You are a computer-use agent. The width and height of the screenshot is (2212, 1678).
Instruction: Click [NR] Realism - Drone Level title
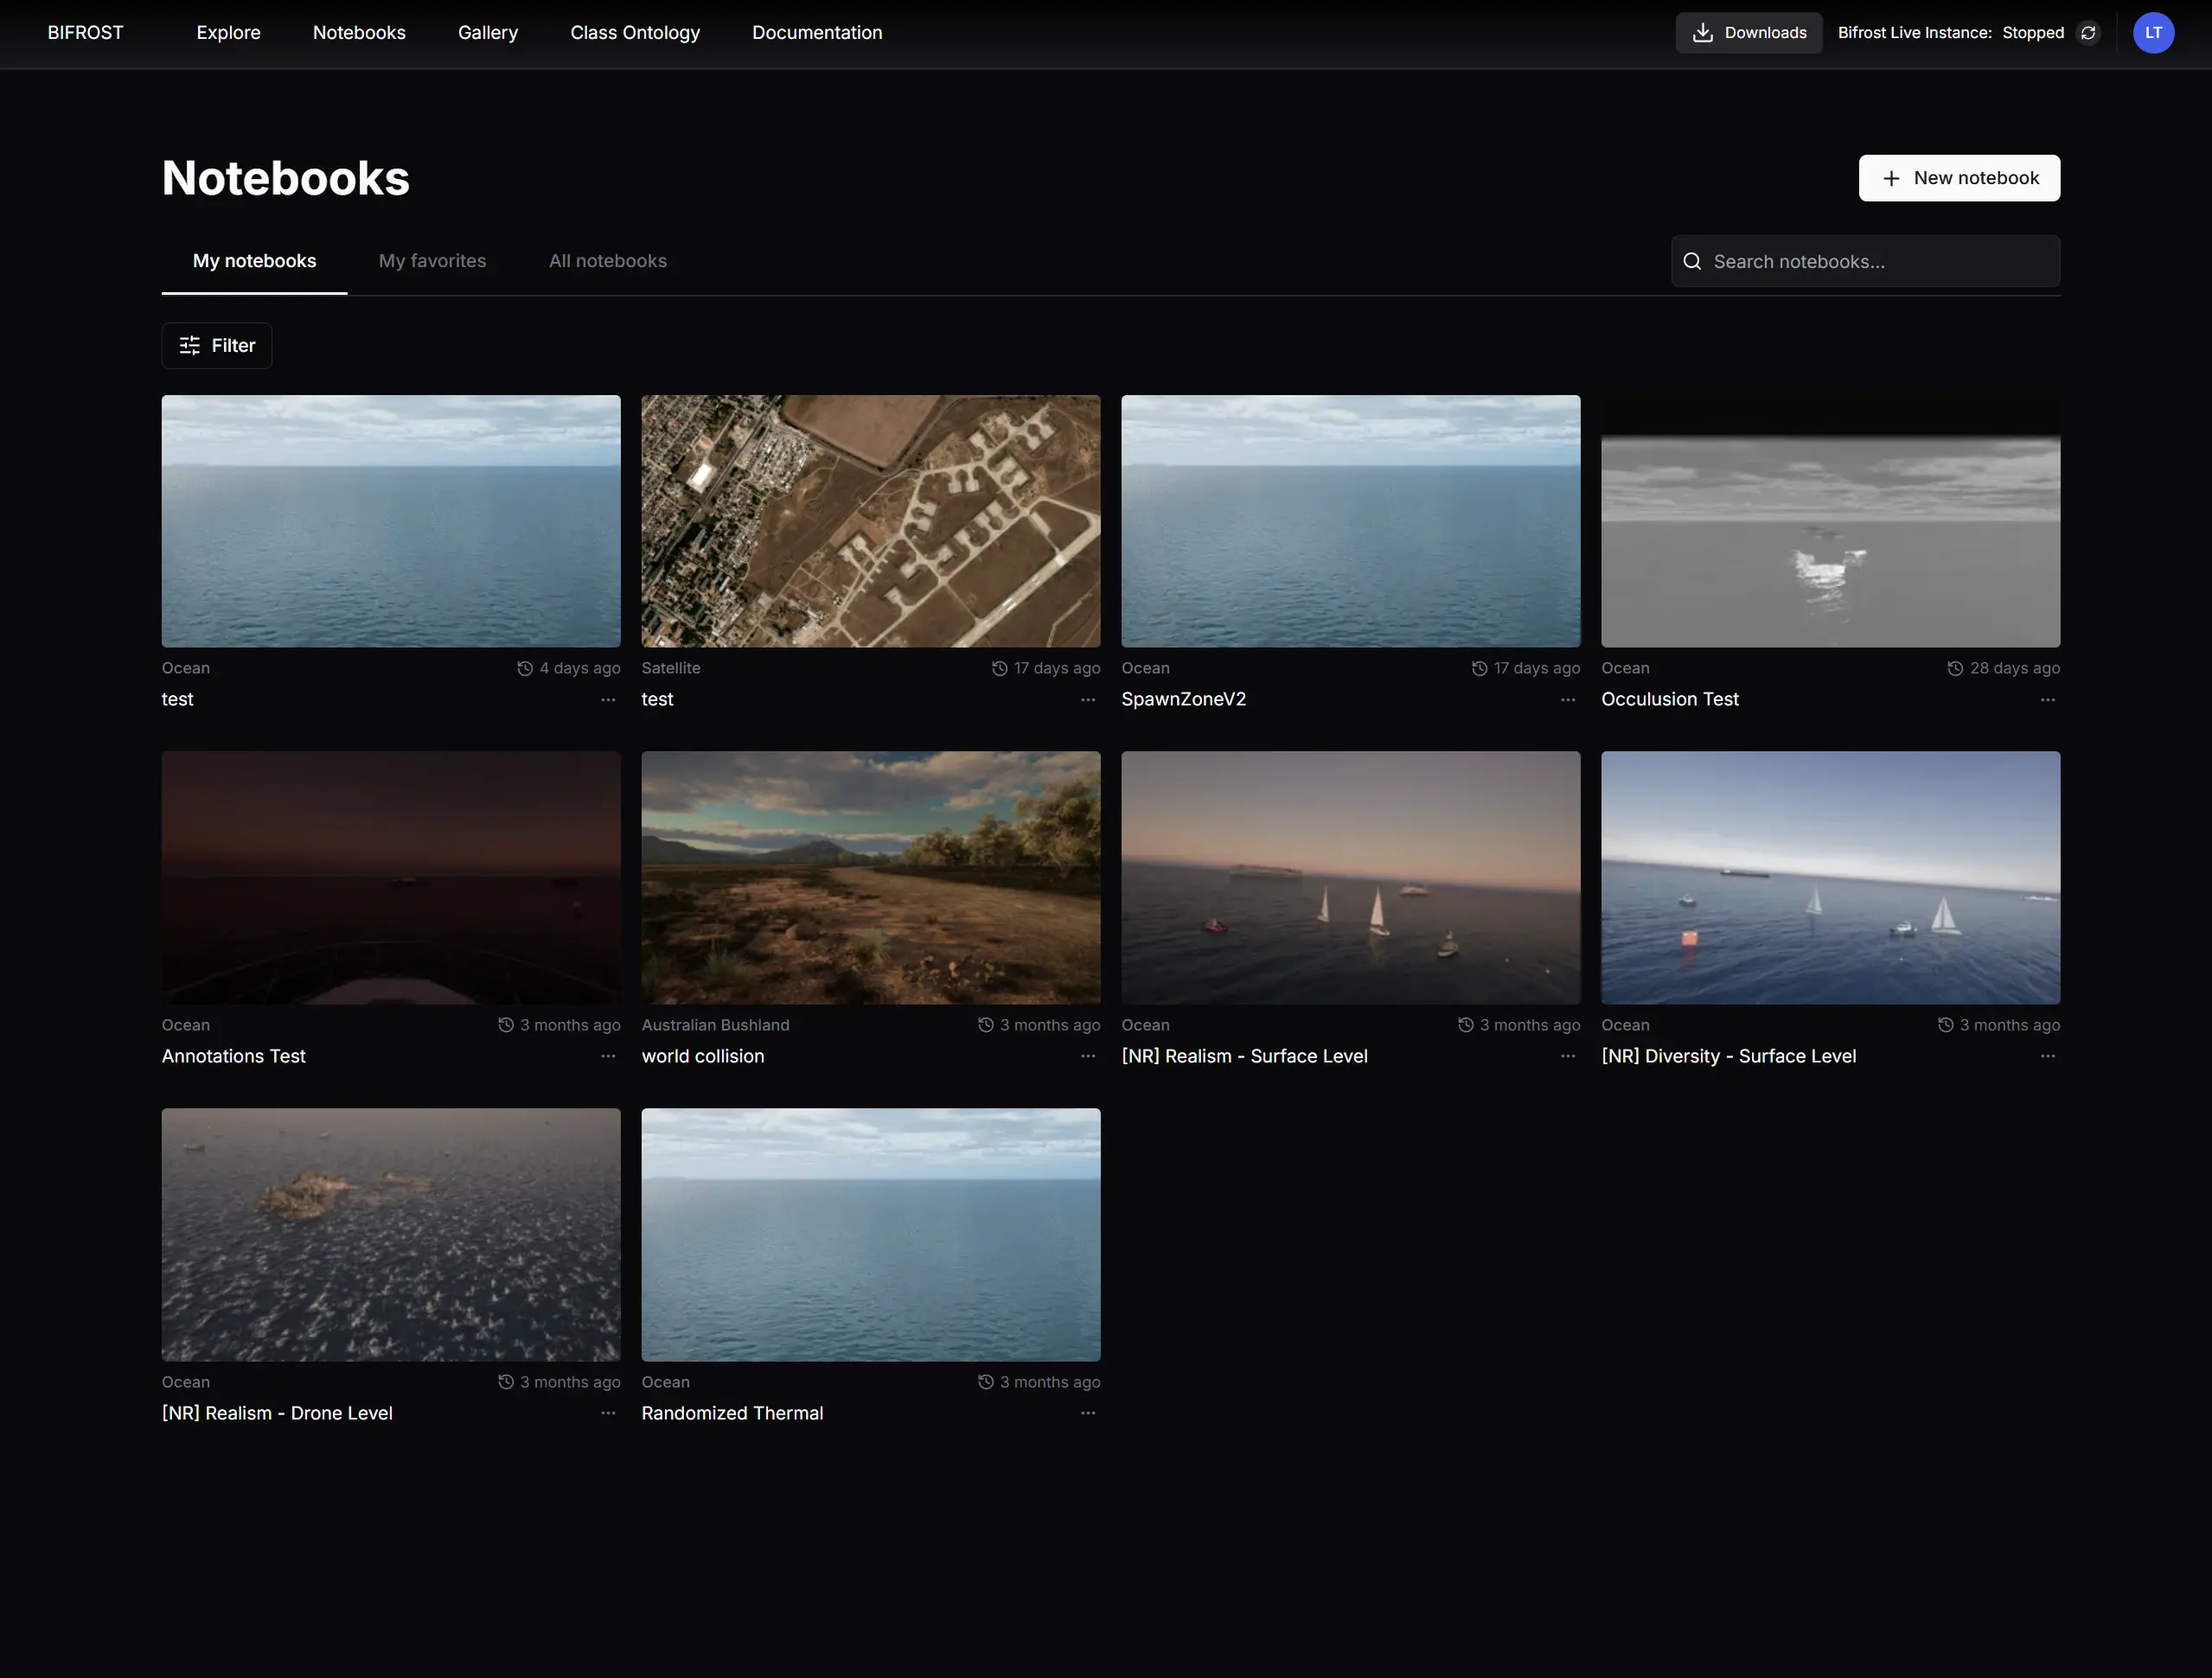277,1413
